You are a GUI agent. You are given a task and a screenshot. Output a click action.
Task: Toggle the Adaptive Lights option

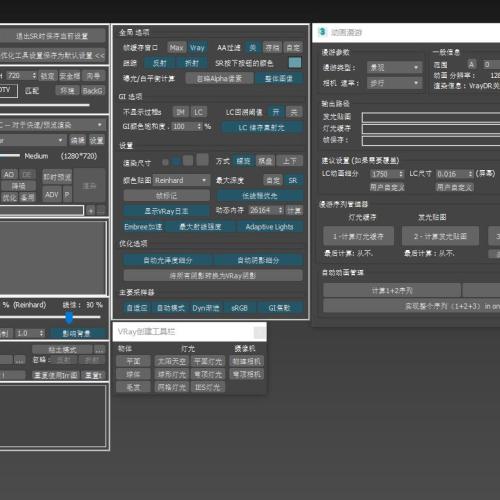[x=269, y=227]
